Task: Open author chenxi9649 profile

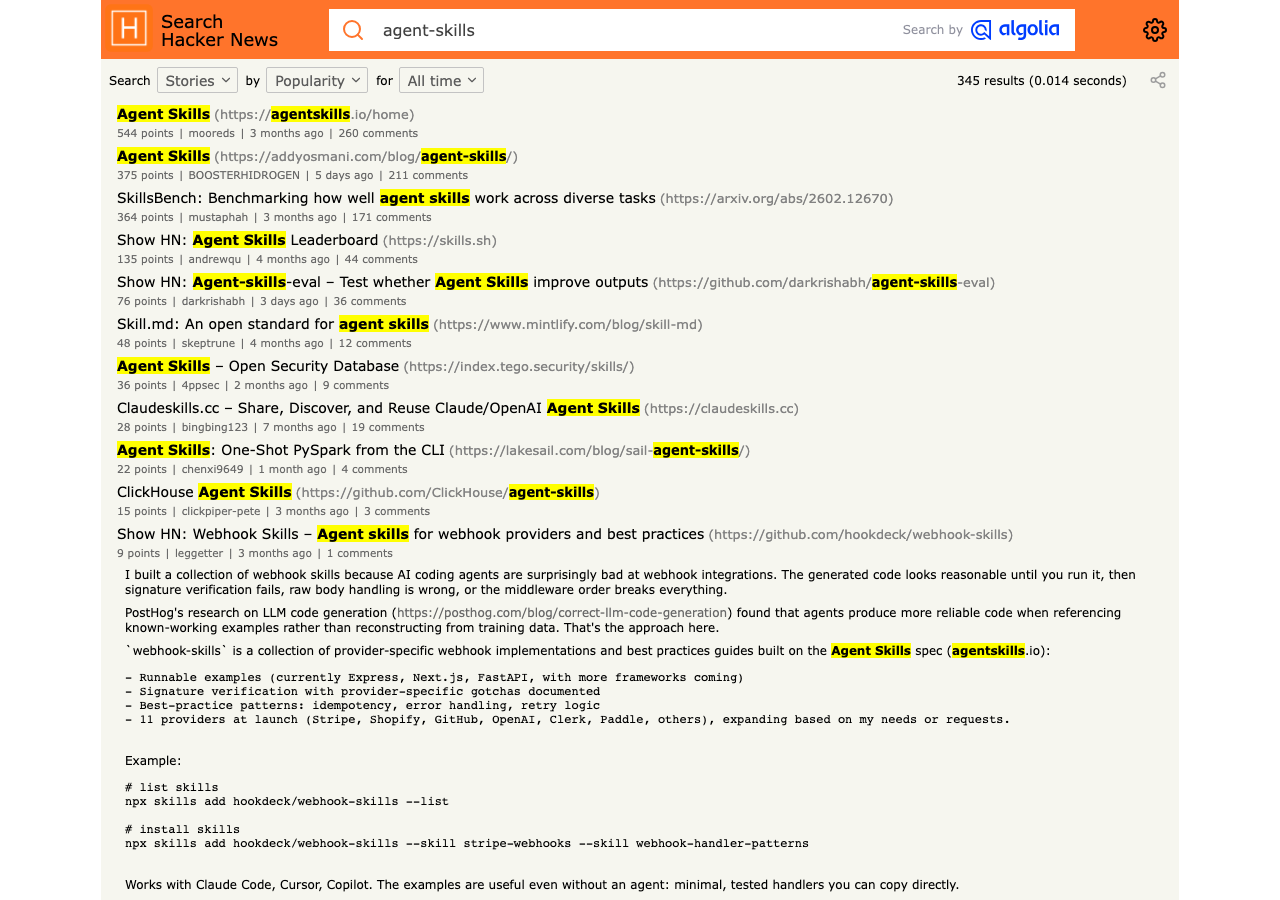Action: tap(212, 469)
